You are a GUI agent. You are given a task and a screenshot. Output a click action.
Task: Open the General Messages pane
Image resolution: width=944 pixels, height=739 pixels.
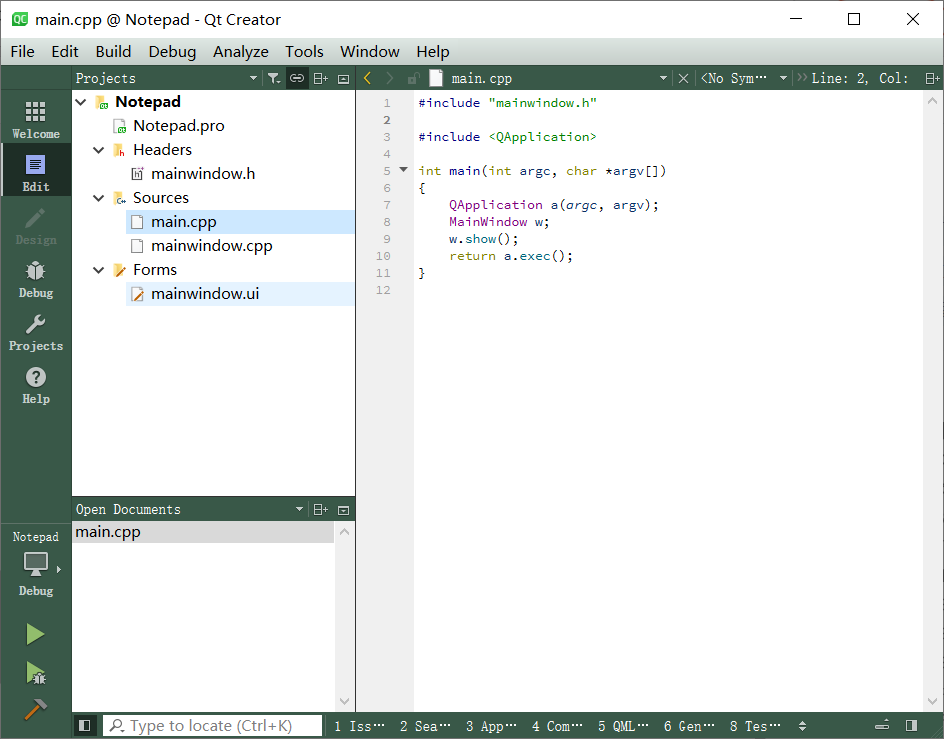689,726
